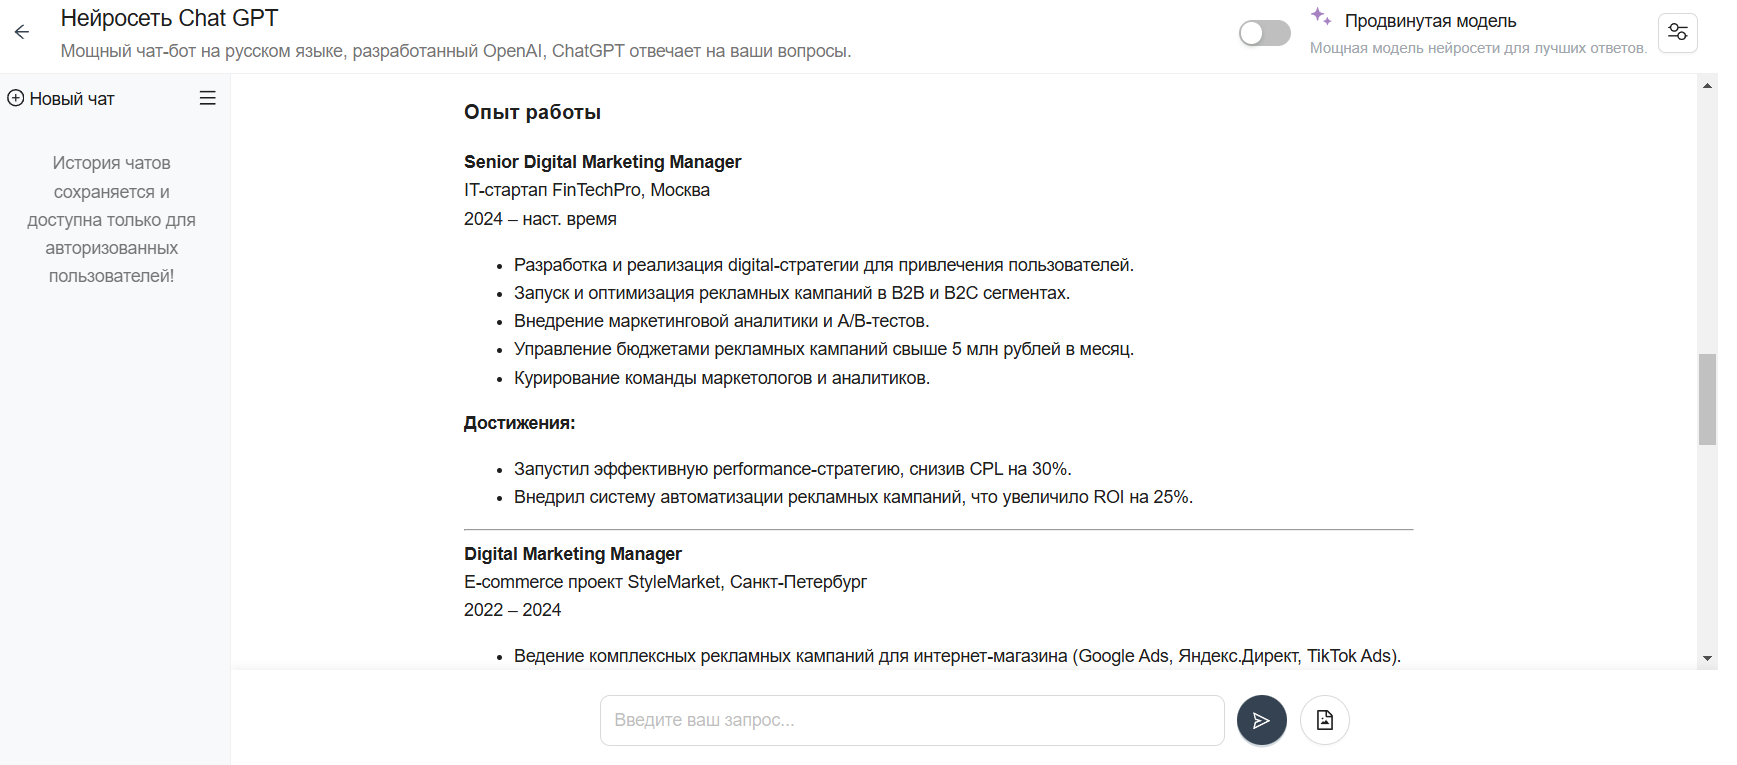Click the Опыт работы heading

(532, 112)
